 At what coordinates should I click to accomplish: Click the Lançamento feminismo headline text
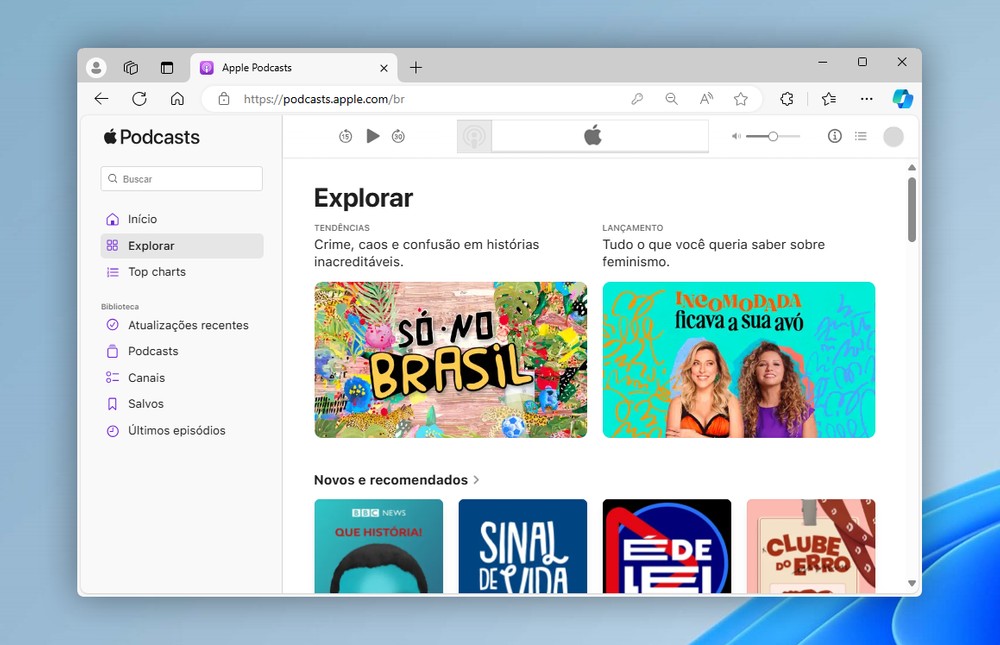714,253
